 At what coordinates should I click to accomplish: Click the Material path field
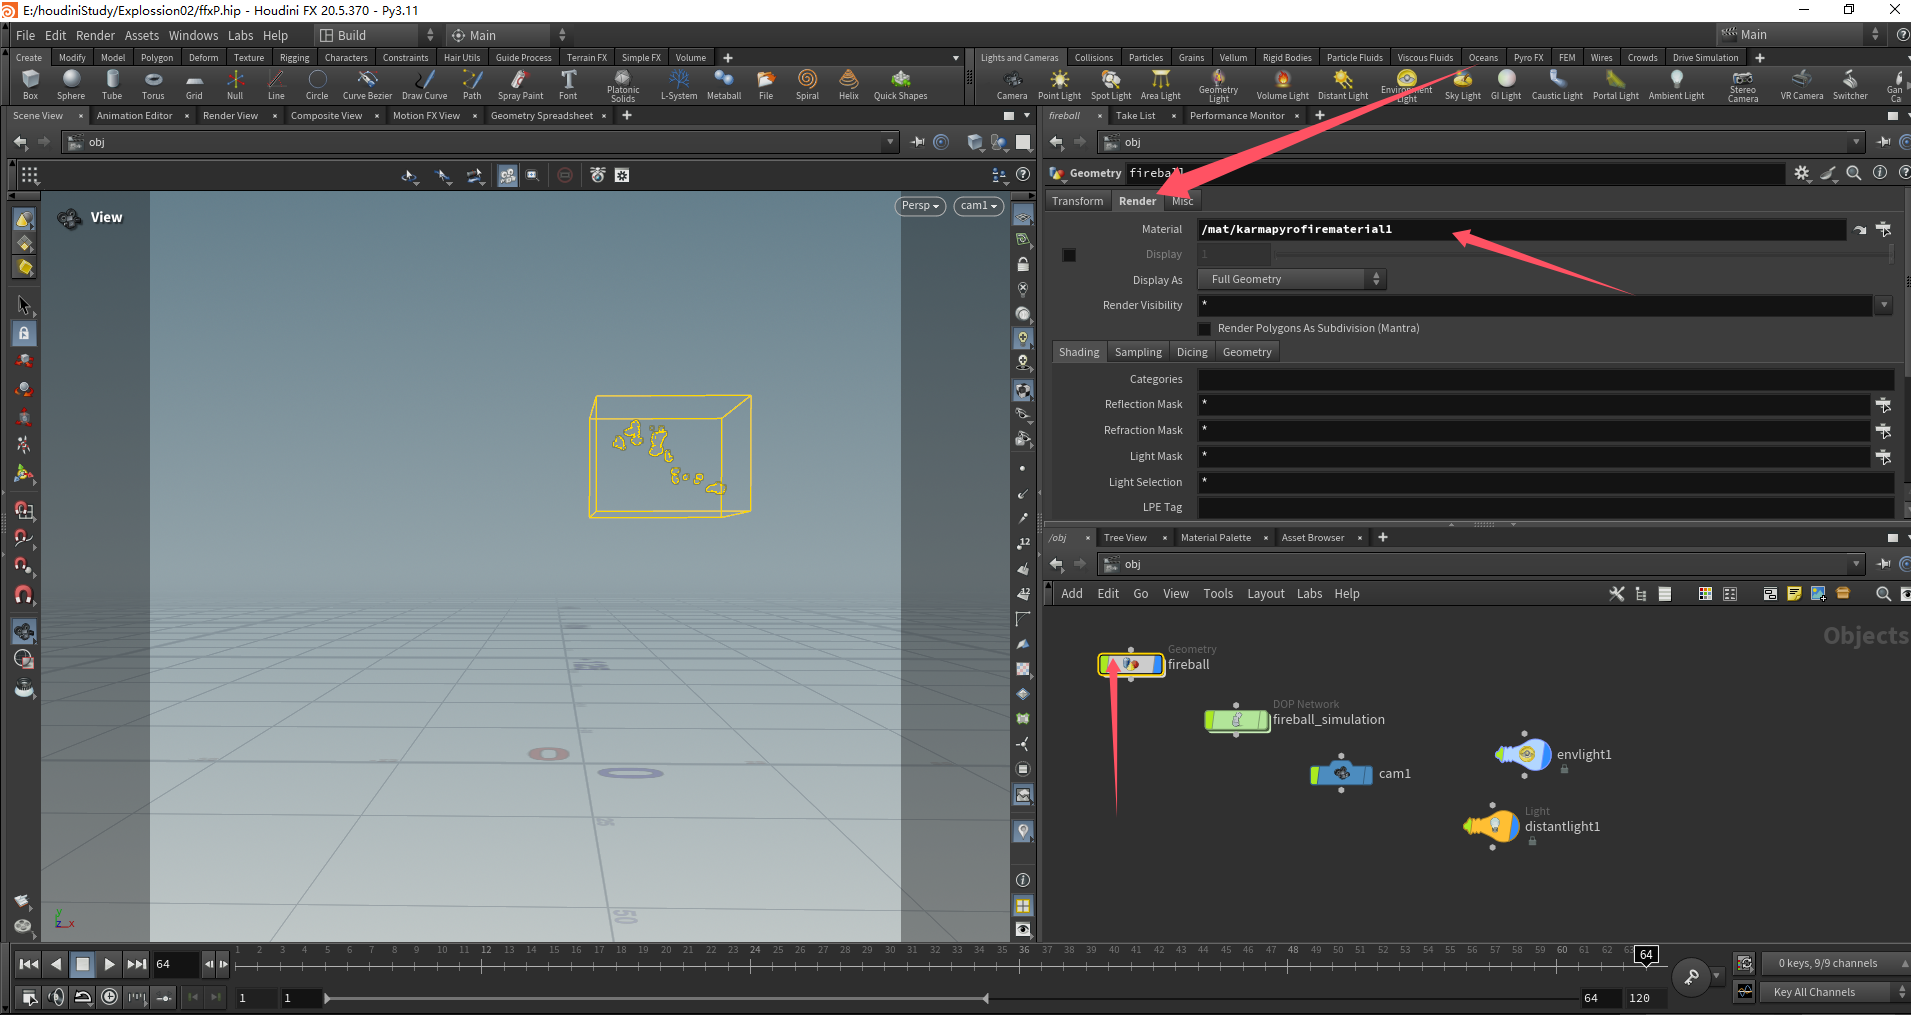point(1521,230)
